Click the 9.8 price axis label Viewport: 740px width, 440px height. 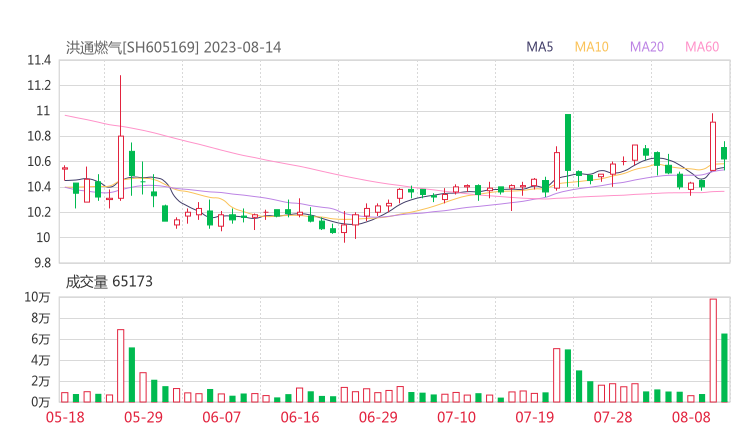42,263
